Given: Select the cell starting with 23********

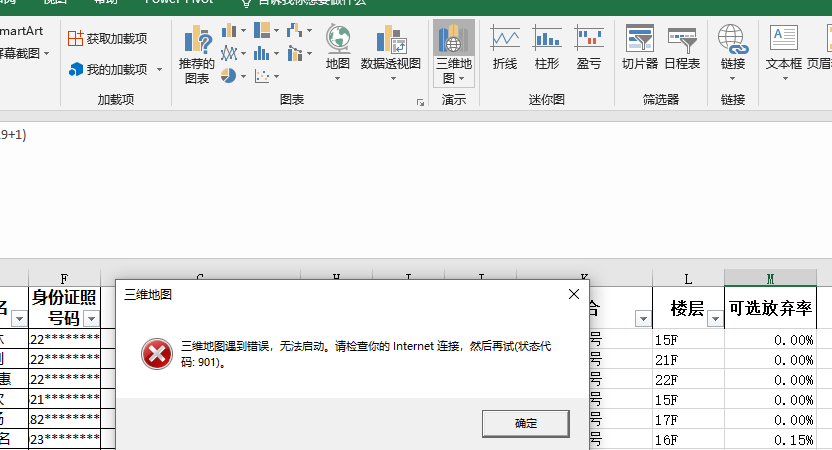Looking at the screenshot, I should pos(64,440).
